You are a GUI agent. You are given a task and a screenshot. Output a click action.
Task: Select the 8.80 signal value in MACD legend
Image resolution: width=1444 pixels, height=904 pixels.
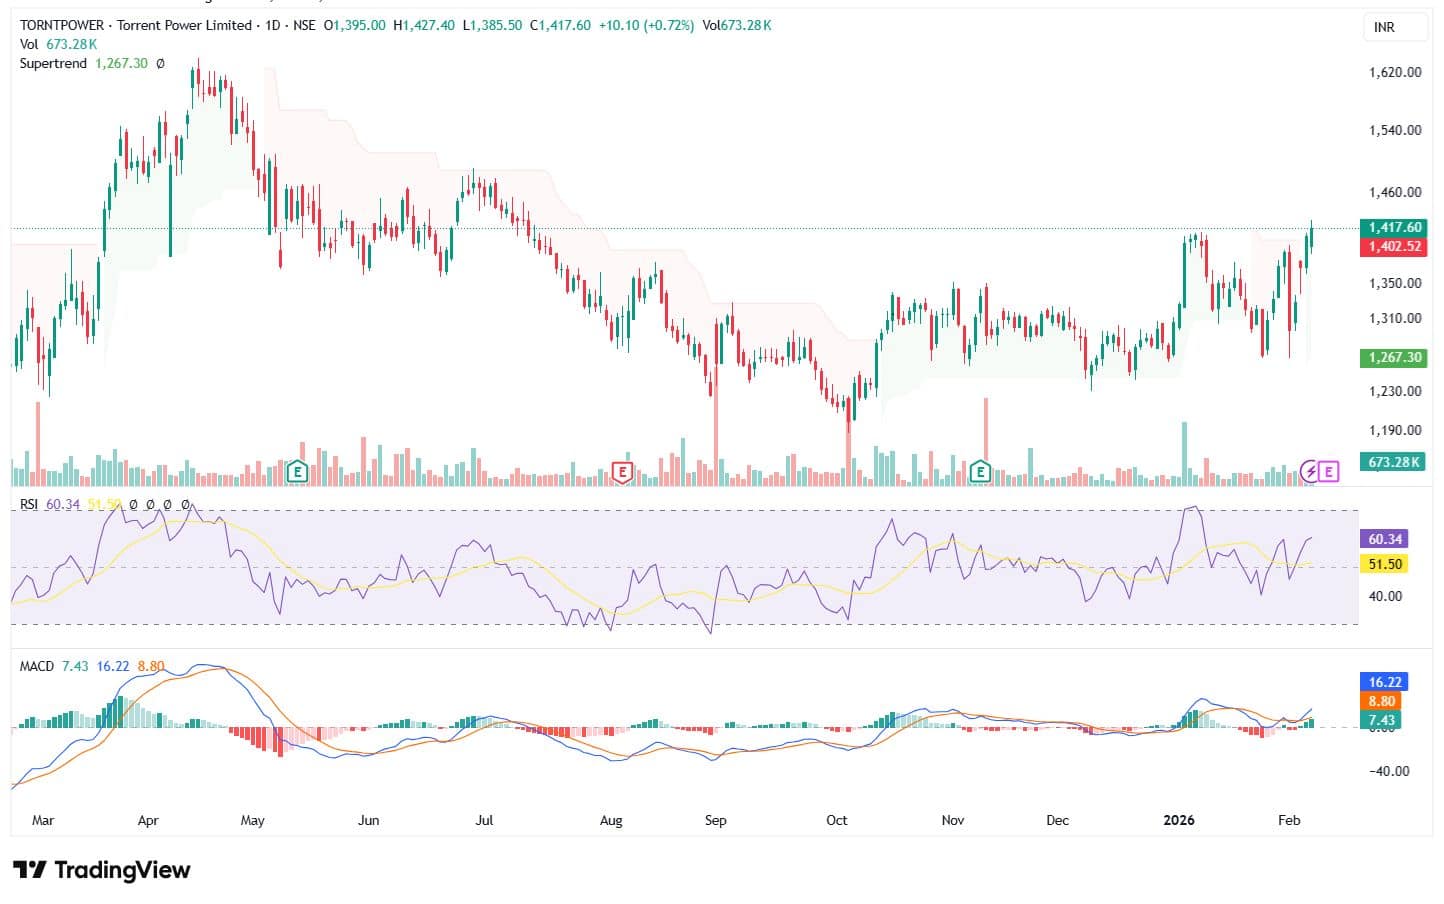151,666
